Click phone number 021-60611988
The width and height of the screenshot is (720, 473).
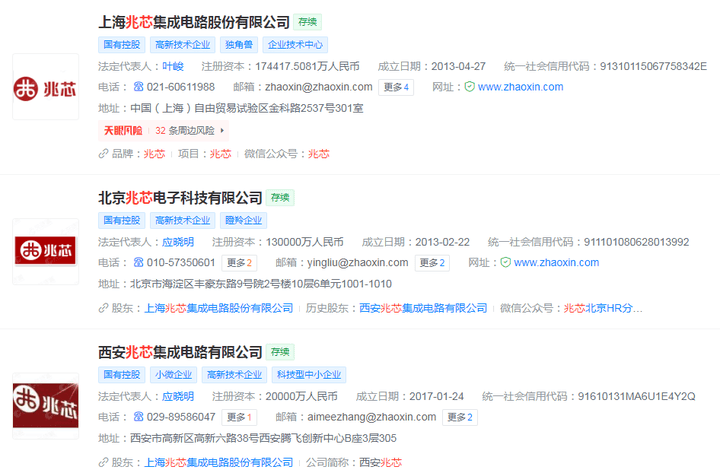180,87
